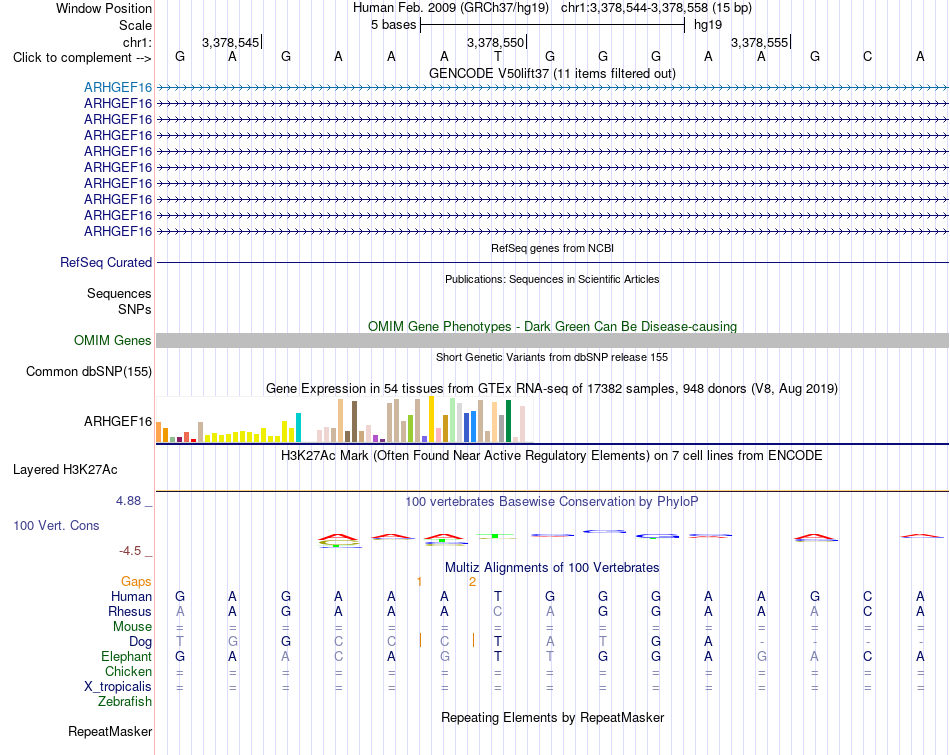Open 'Multiz Alignments of 100 Vertebrates' title
This screenshot has width=950, height=755.
(552, 568)
